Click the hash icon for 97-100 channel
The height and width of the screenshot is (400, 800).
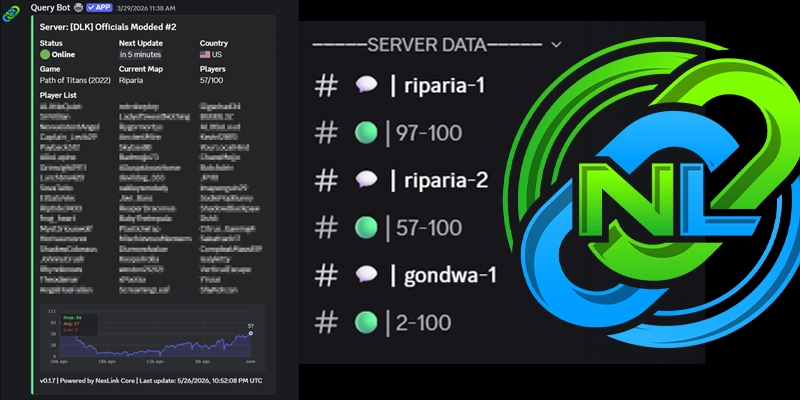coord(326,133)
